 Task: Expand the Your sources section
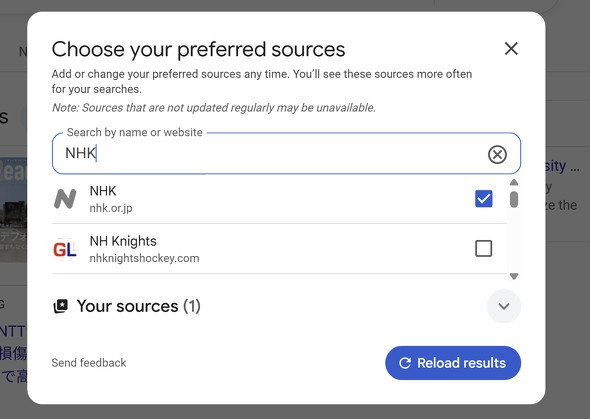(503, 306)
